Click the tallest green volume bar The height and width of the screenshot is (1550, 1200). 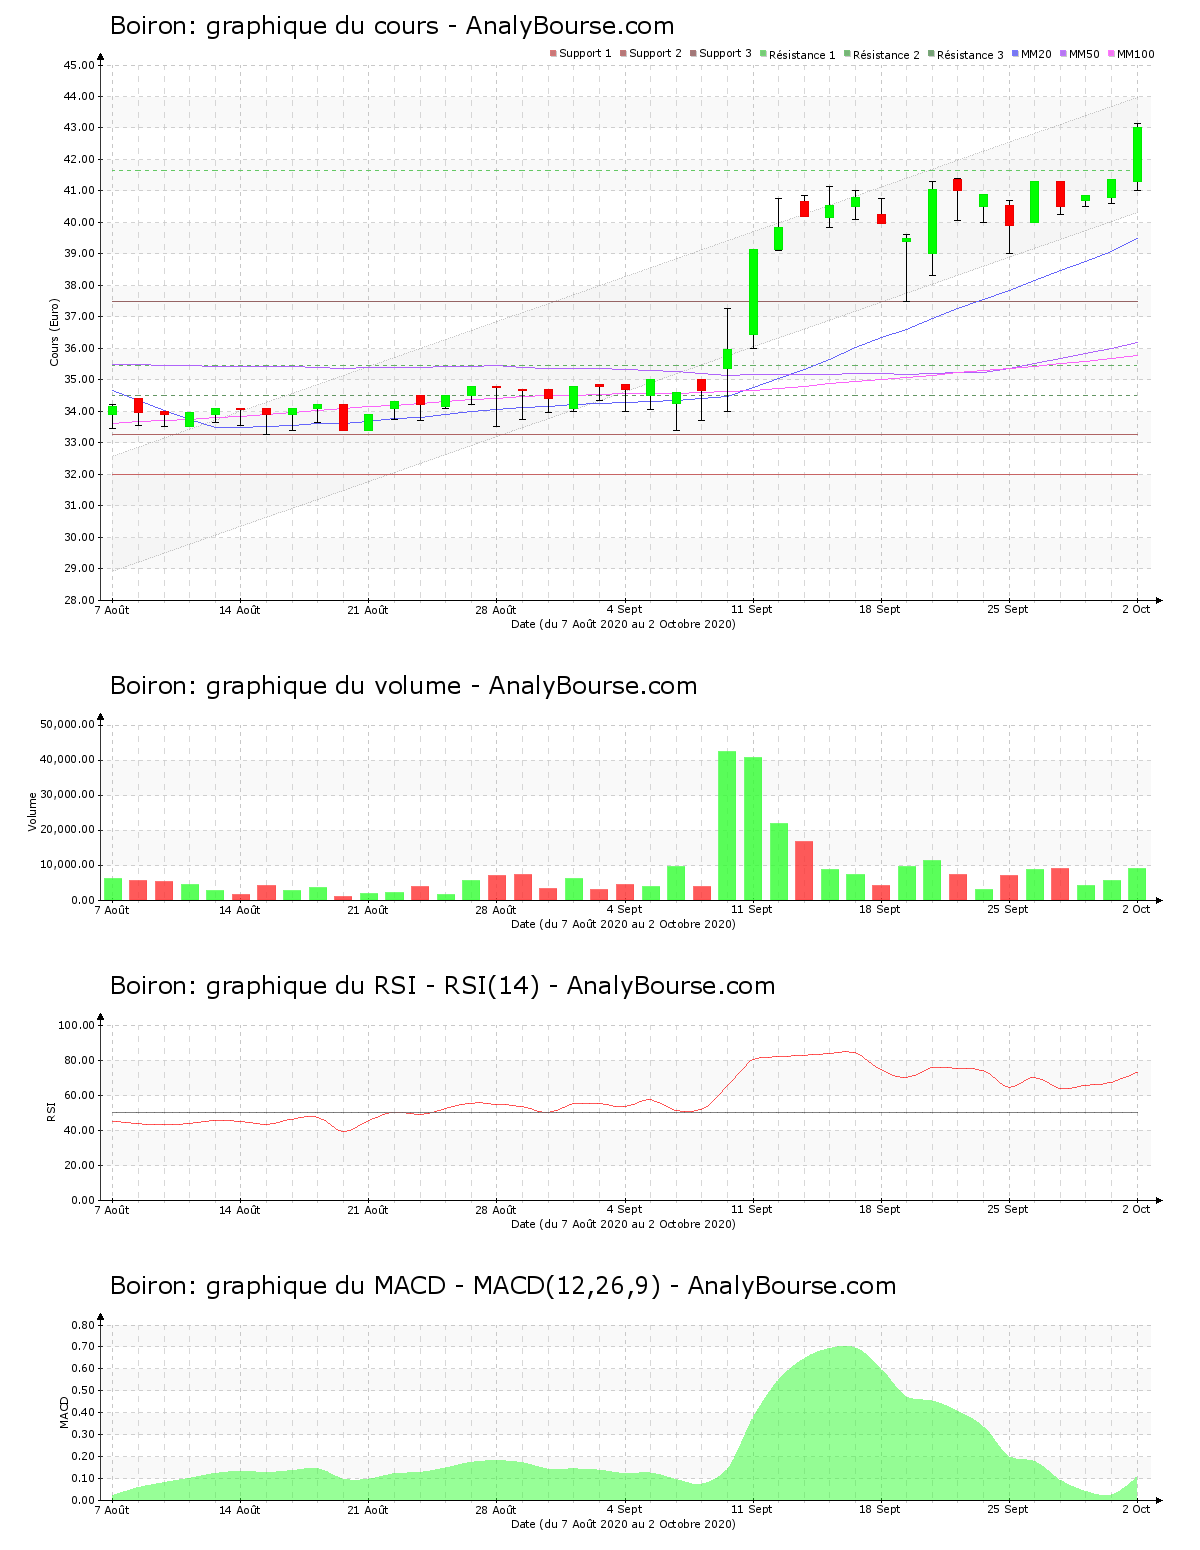click(x=727, y=825)
